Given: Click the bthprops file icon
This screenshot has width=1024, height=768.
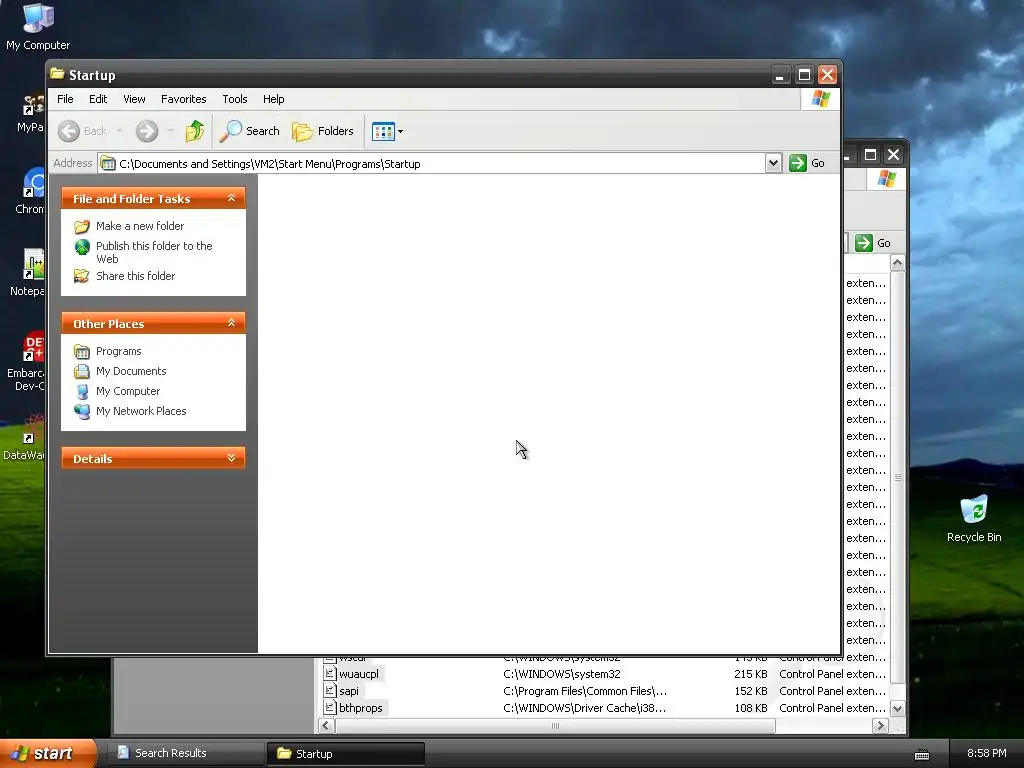Looking at the screenshot, I should pyautogui.click(x=330, y=708).
